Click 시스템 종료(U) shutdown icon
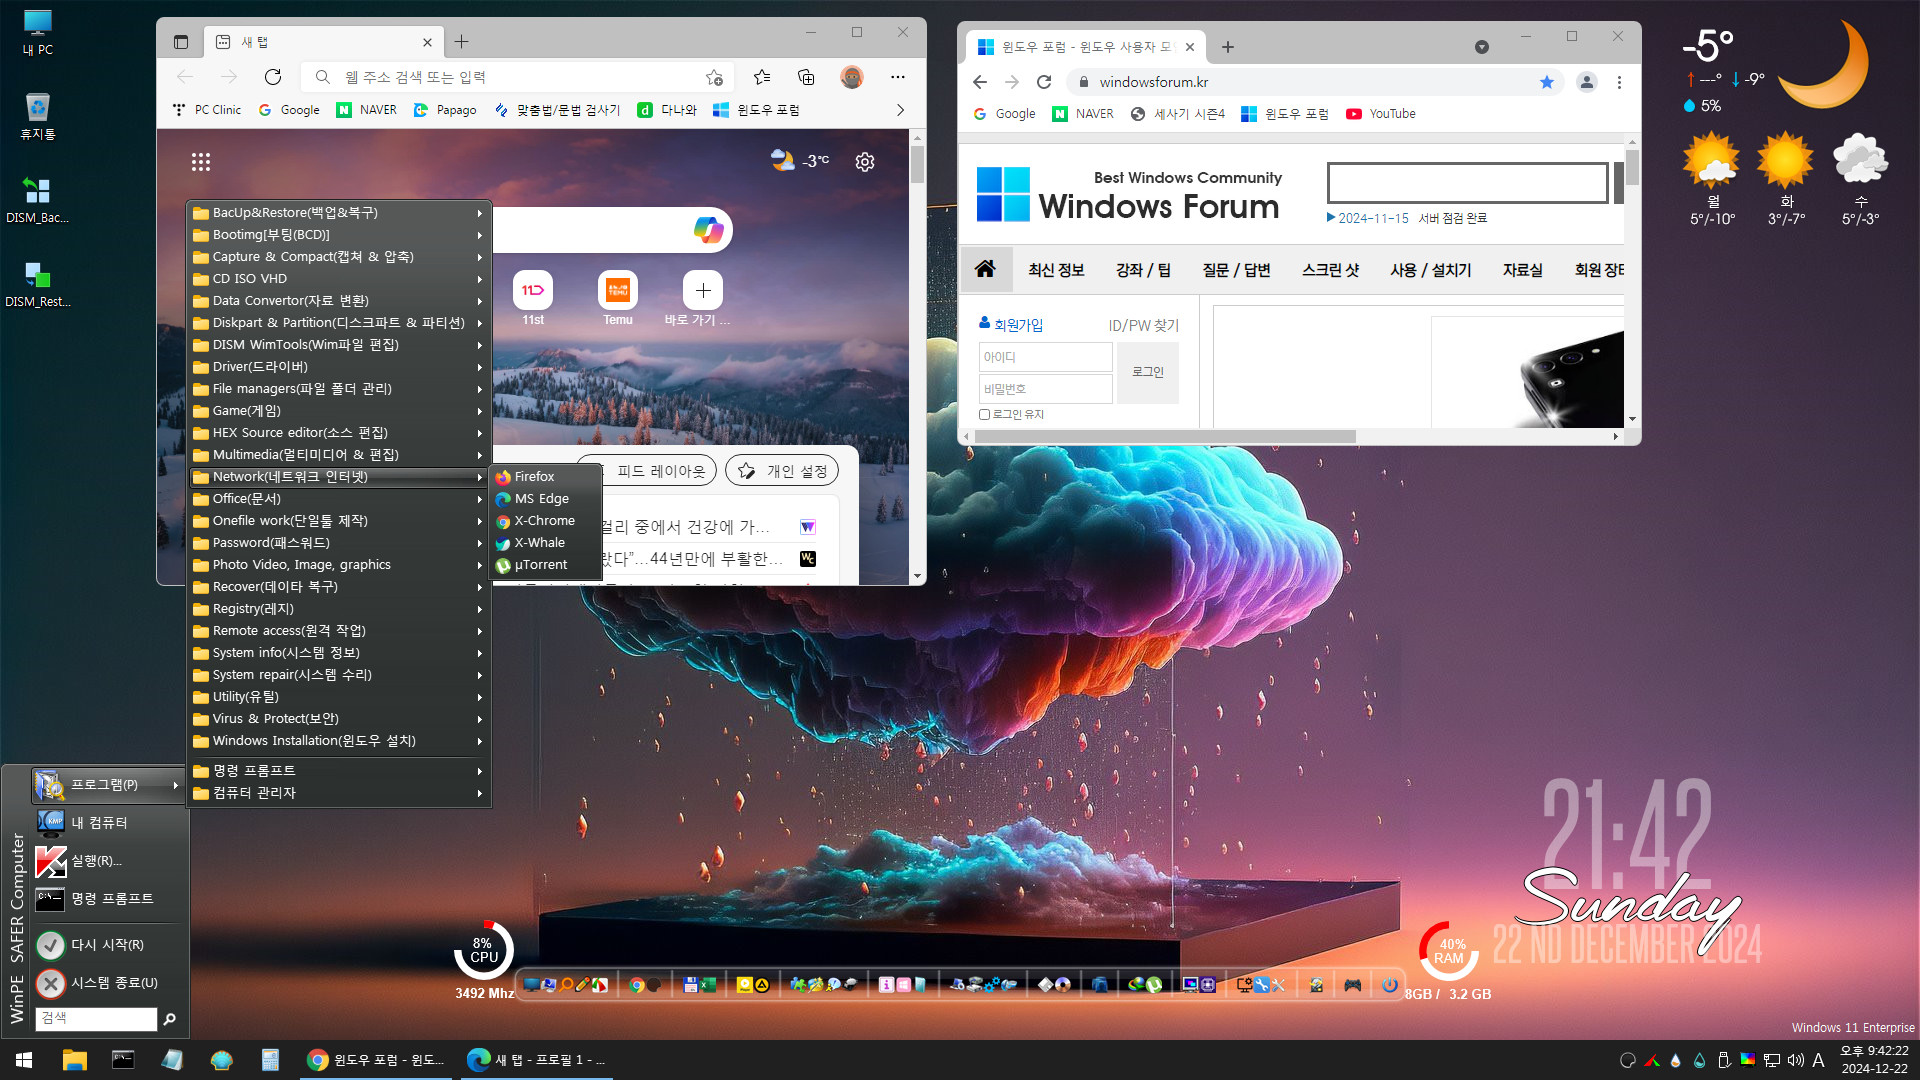This screenshot has width=1920, height=1080. (51, 983)
